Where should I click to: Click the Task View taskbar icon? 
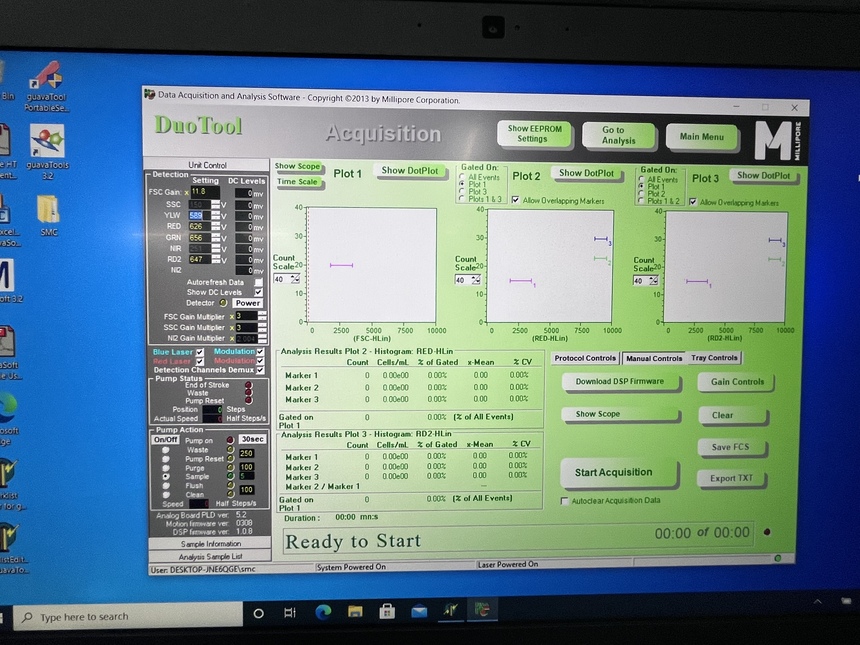tap(290, 612)
